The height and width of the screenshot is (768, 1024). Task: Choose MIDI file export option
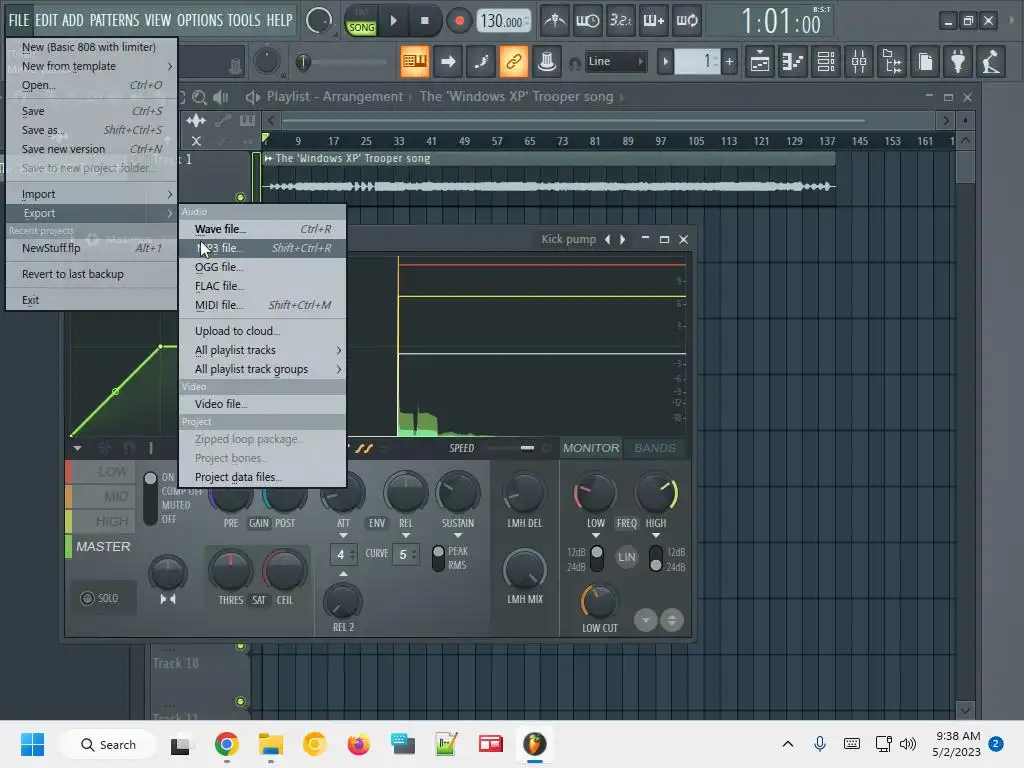pos(263,305)
